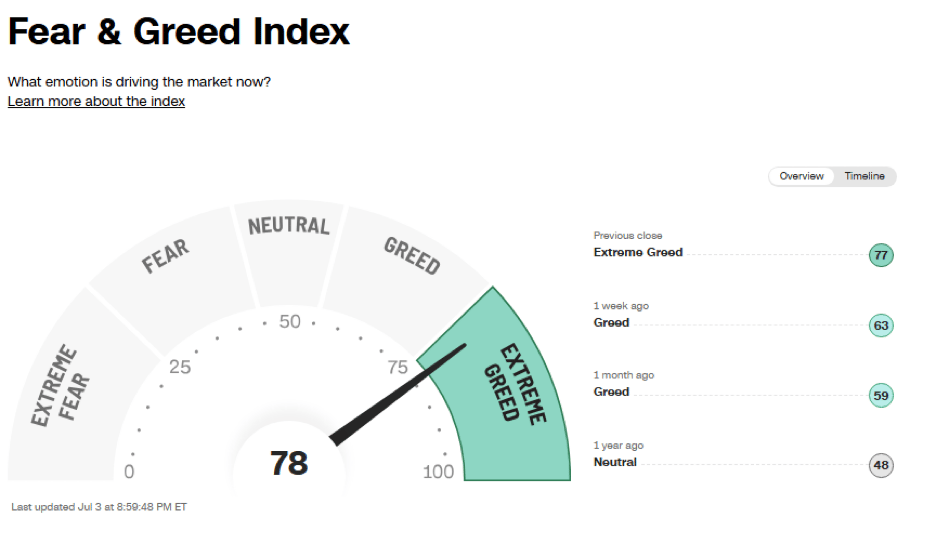Click the 1 year ago badge showing 48
936x544 pixels.
tap(880, 465)
